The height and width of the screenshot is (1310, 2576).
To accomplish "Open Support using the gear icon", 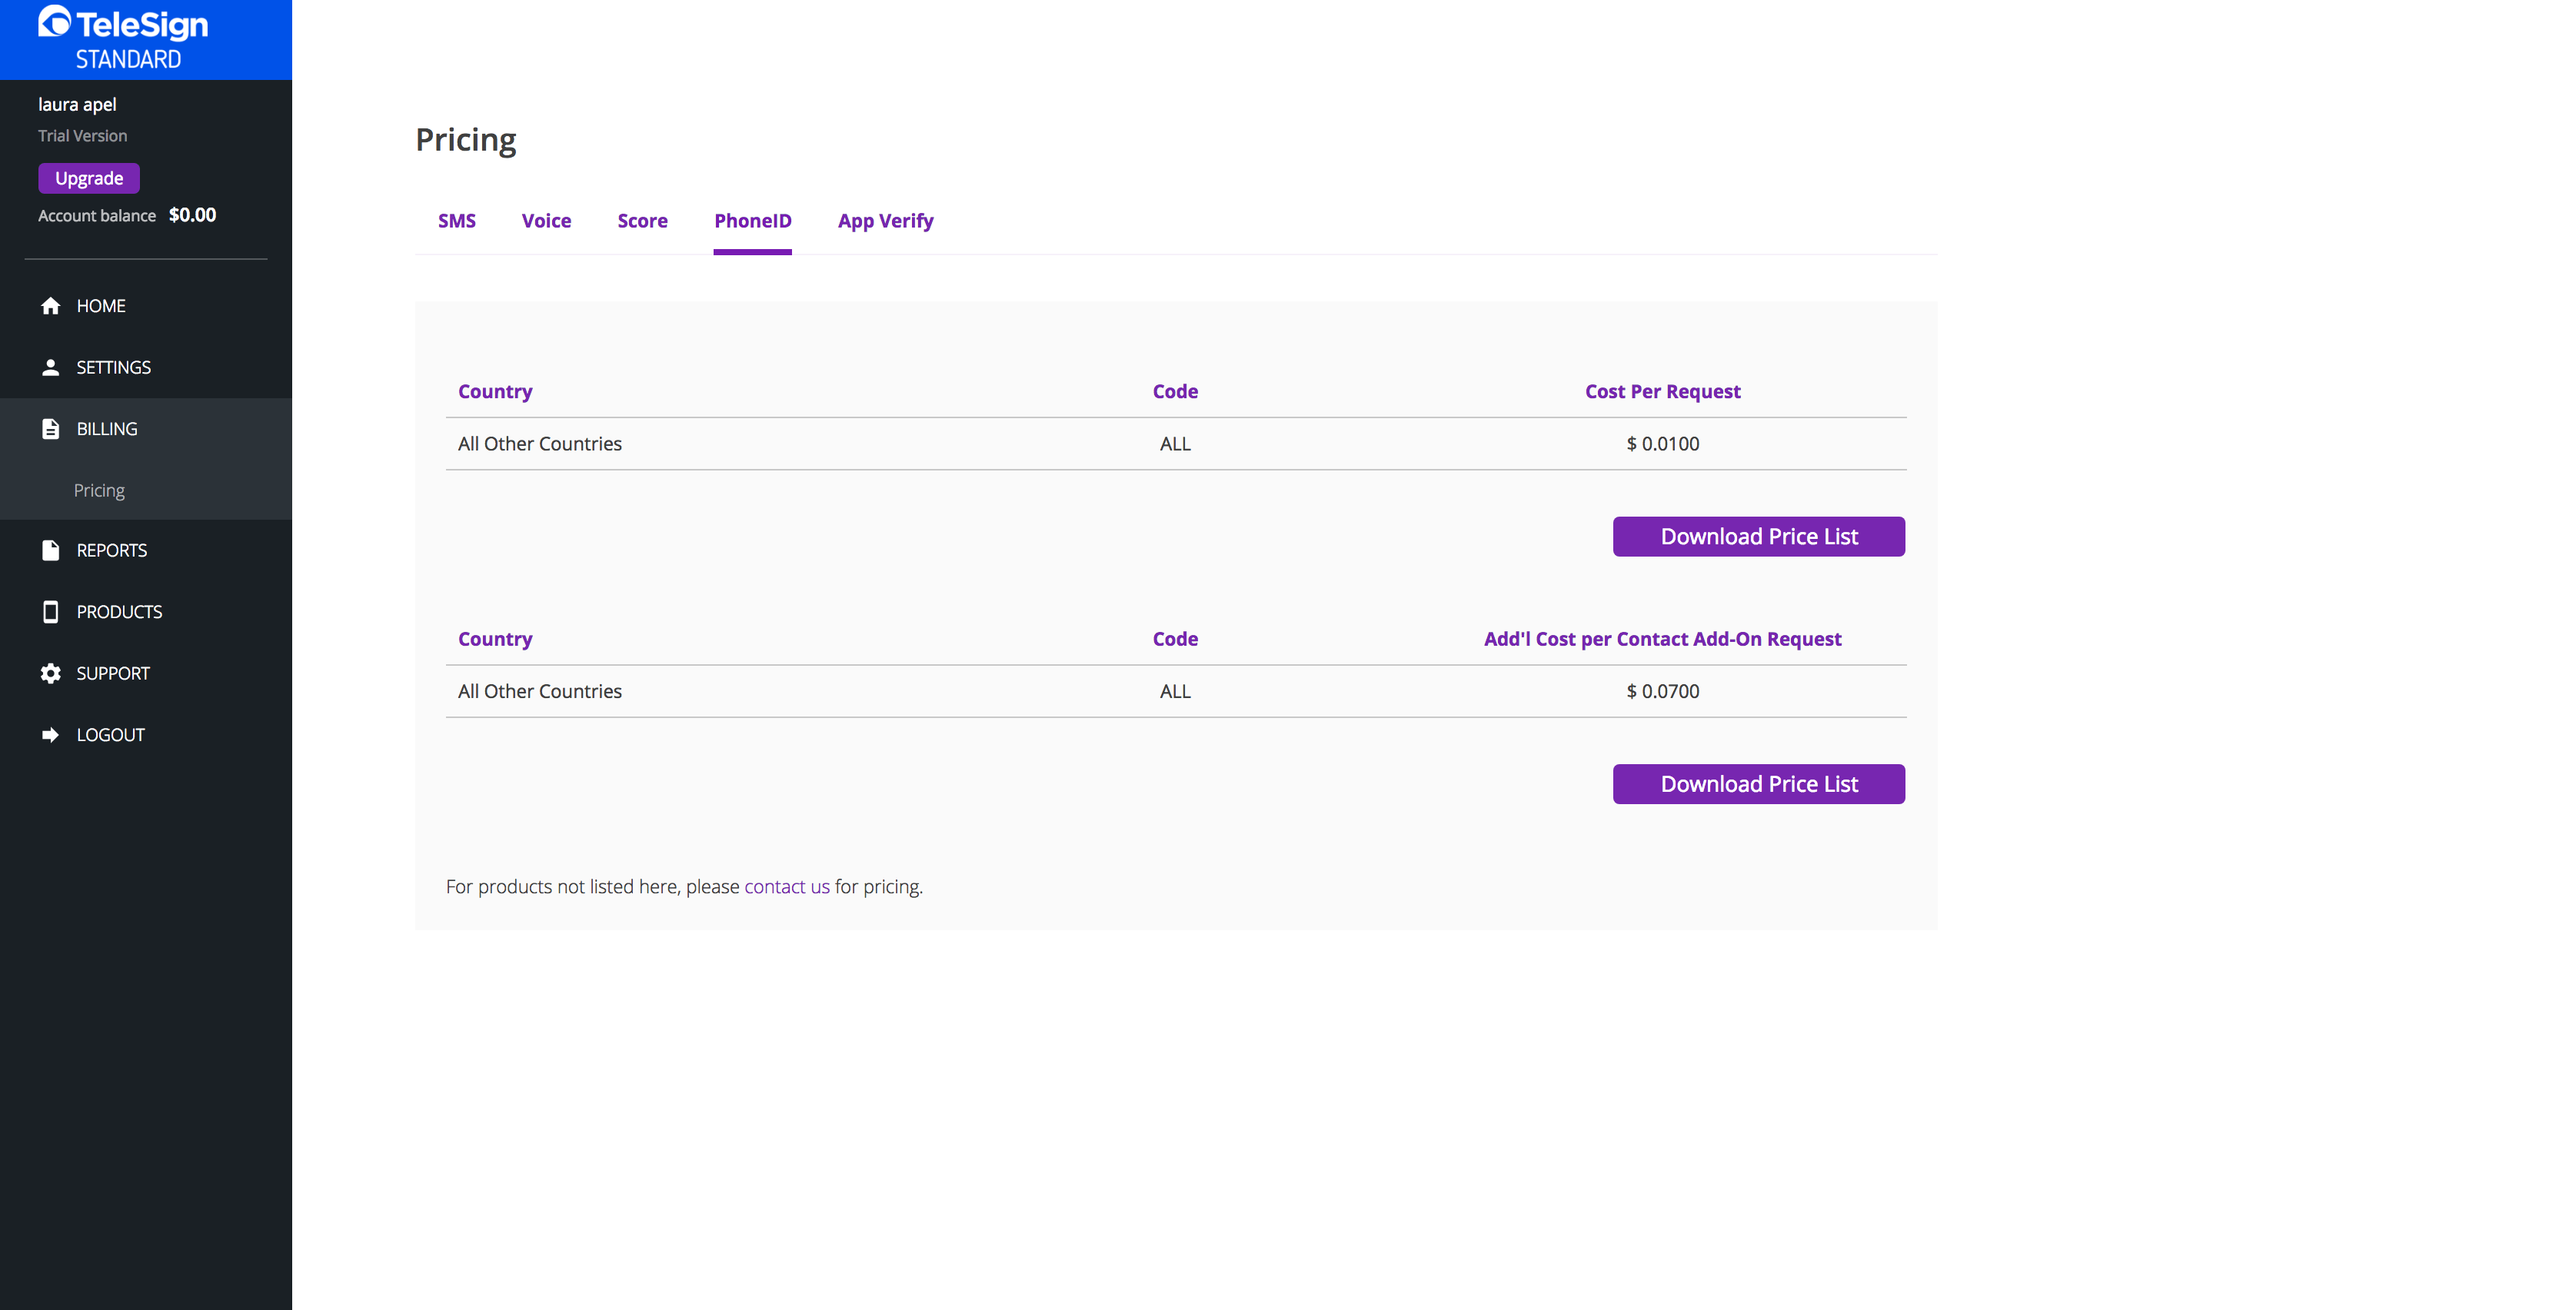I will [51, 673].
